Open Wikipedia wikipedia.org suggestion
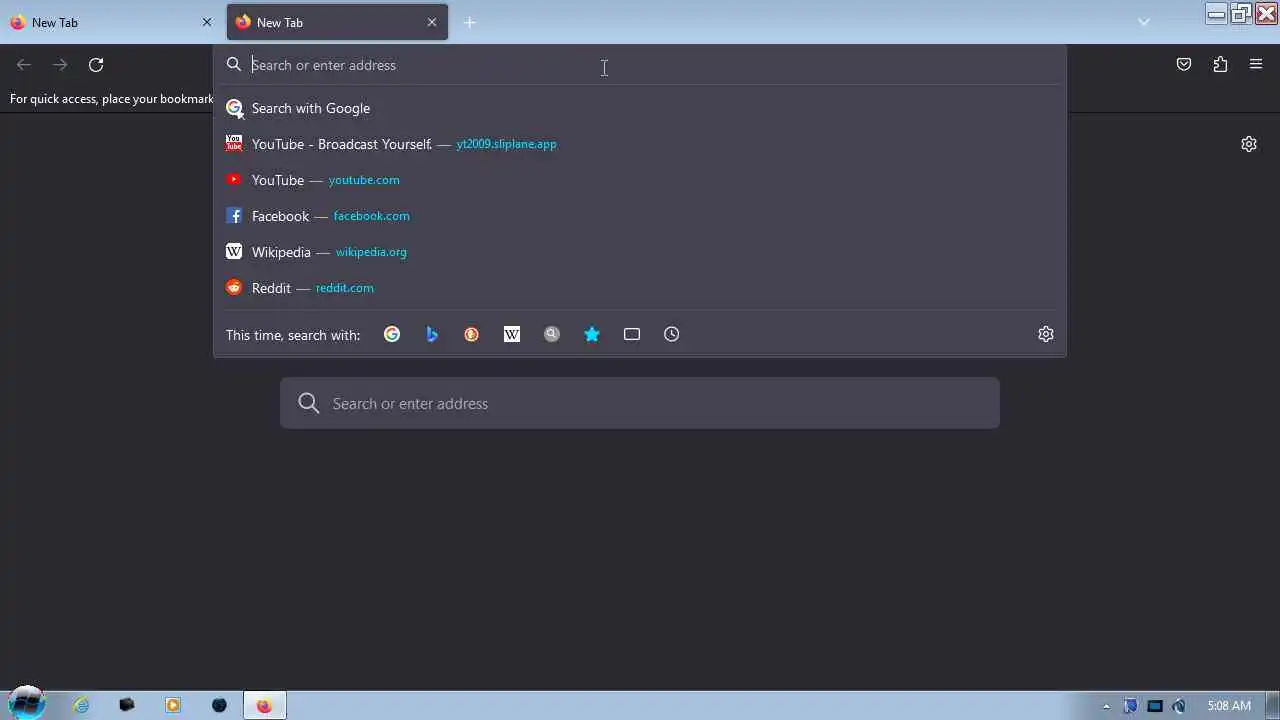 (640, 252)
